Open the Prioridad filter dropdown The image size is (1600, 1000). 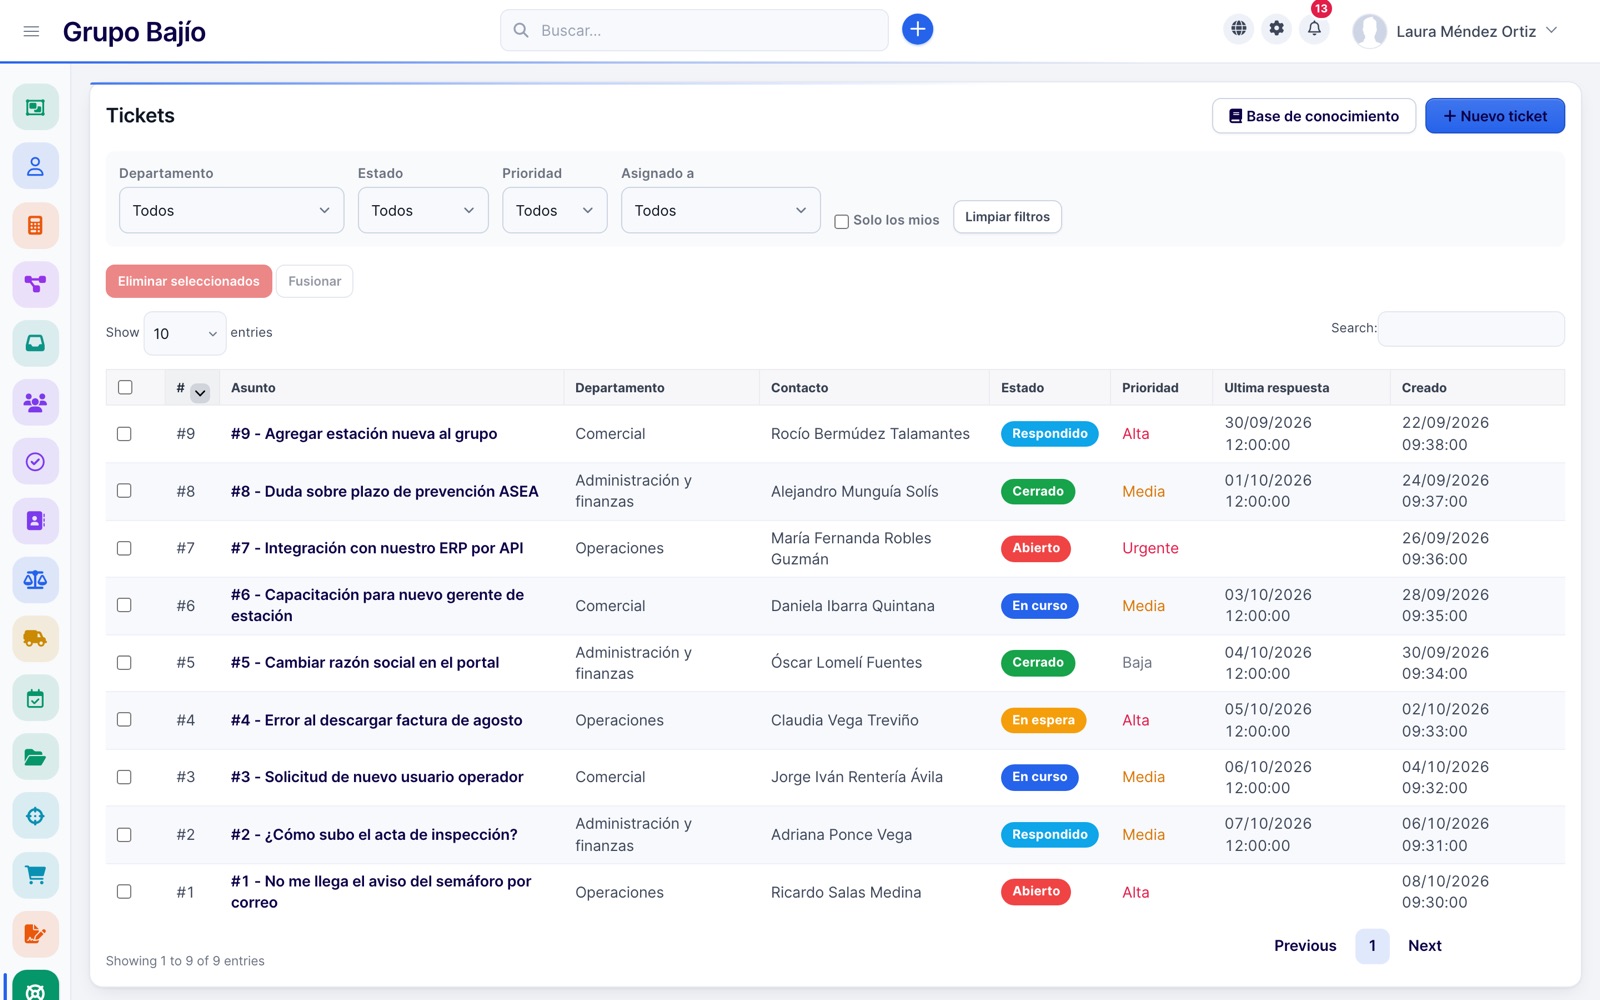pyautogui.click(x=554, y=210)
